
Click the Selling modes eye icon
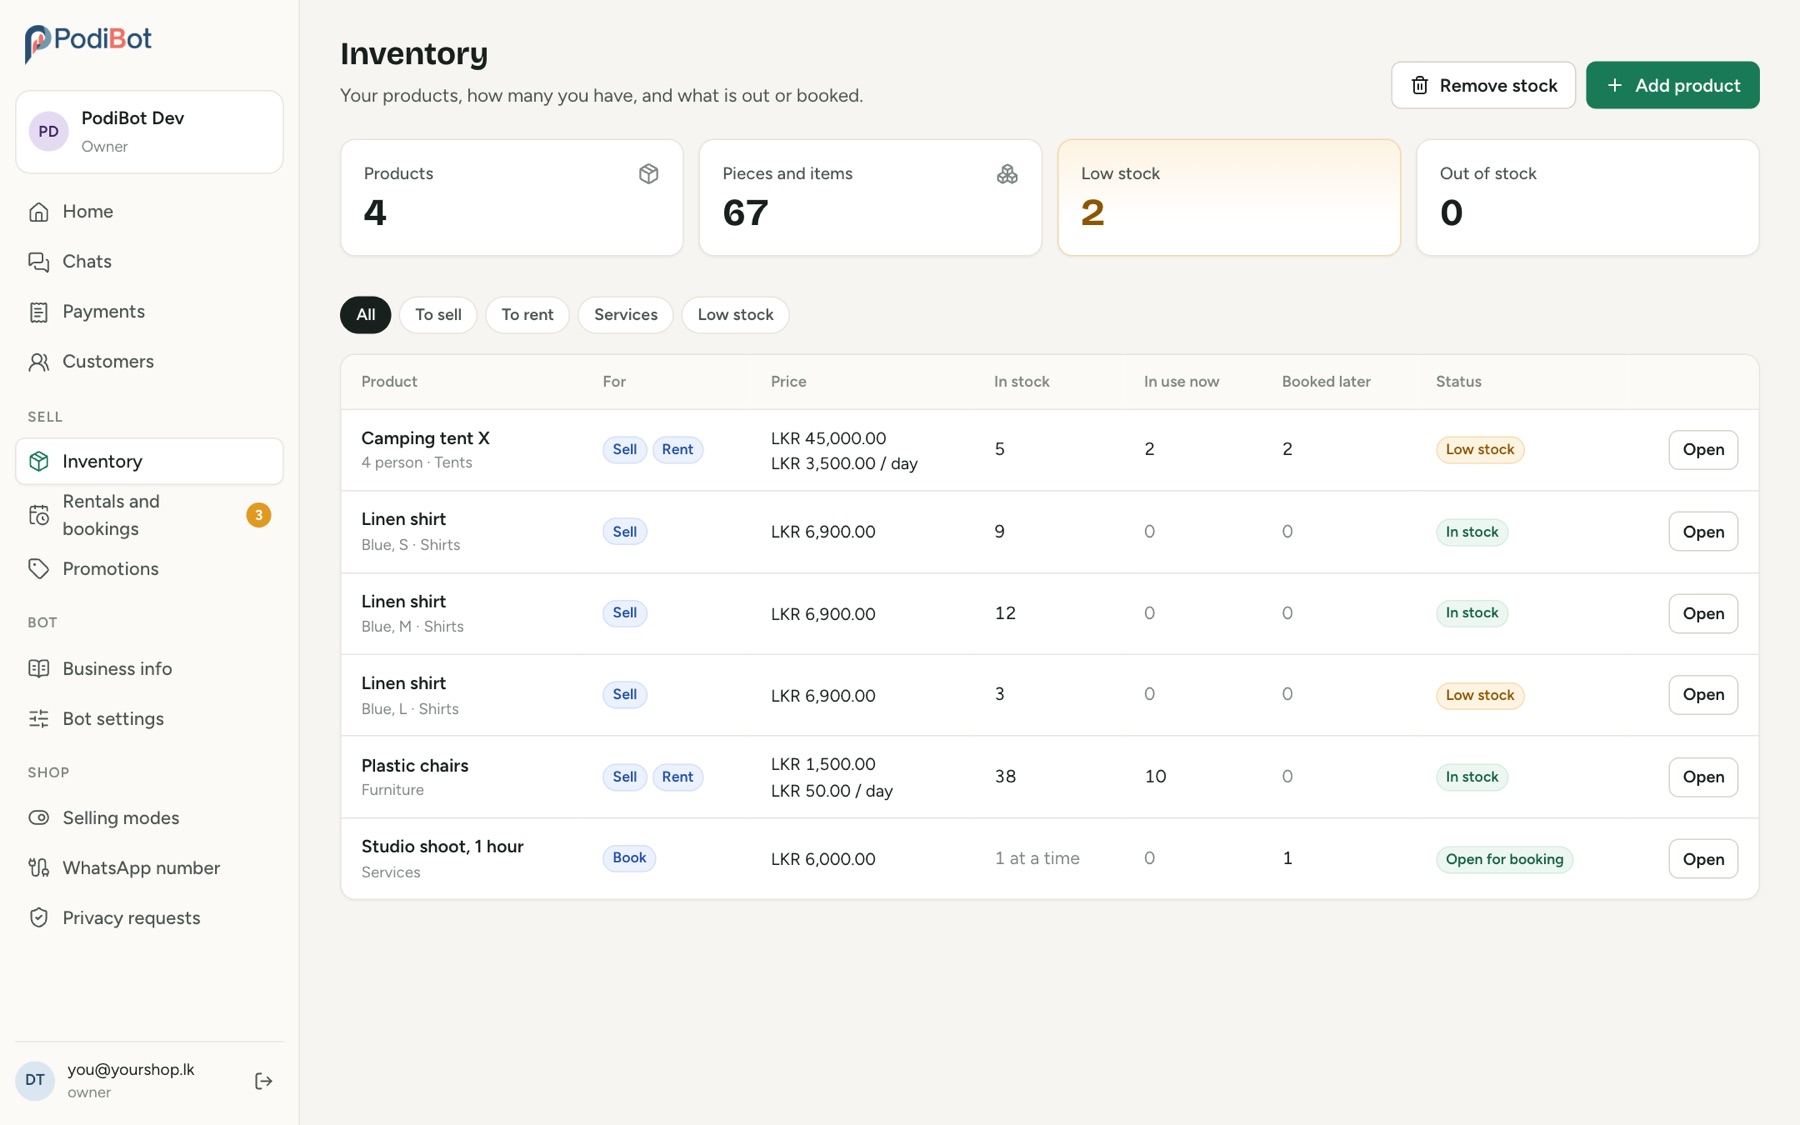tap(39, 818)
